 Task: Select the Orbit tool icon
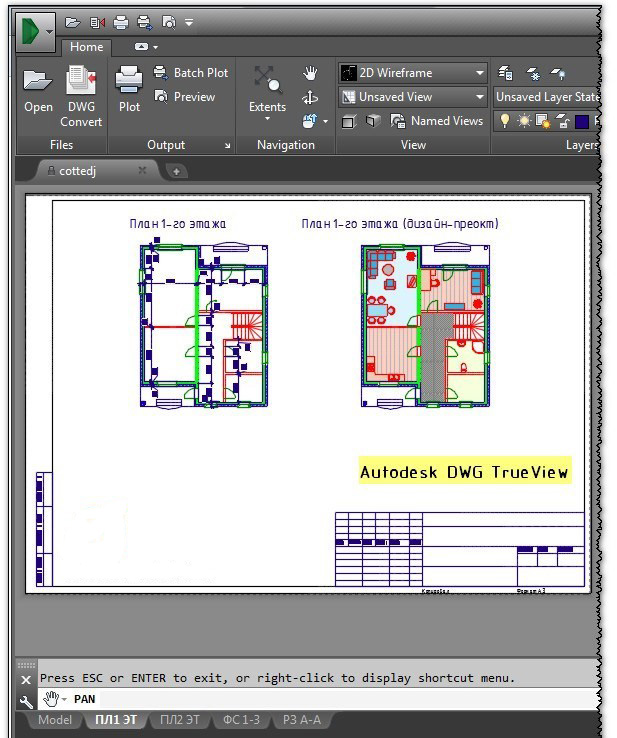tap(310, 97)
